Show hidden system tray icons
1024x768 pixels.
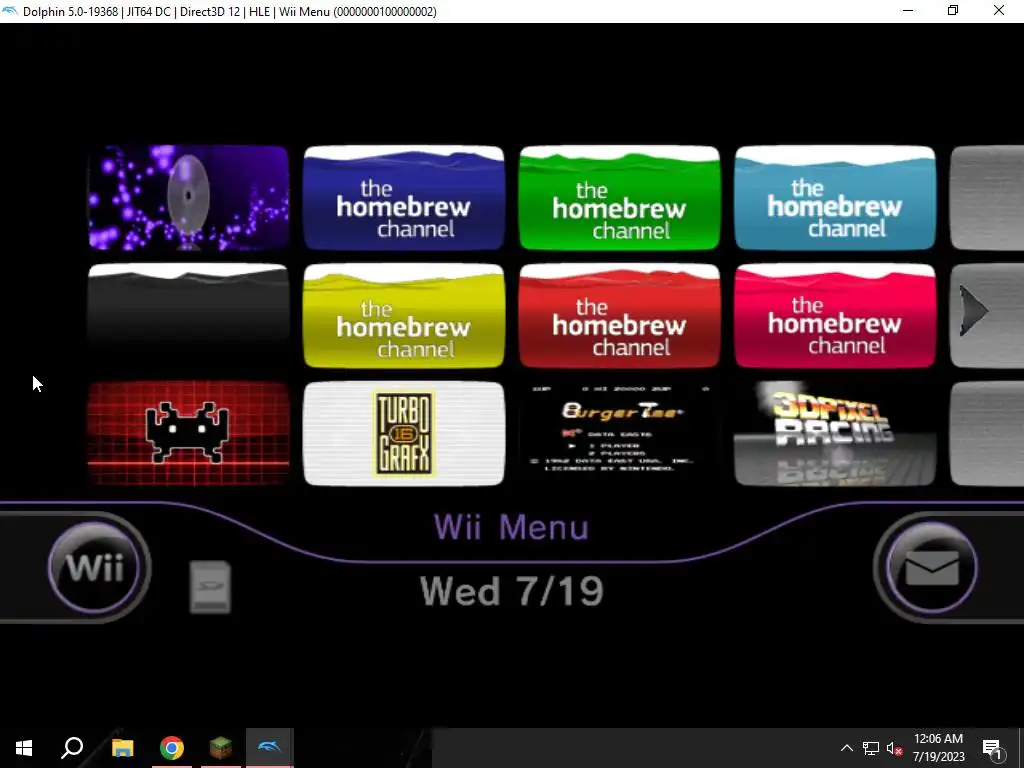point(846,748)
